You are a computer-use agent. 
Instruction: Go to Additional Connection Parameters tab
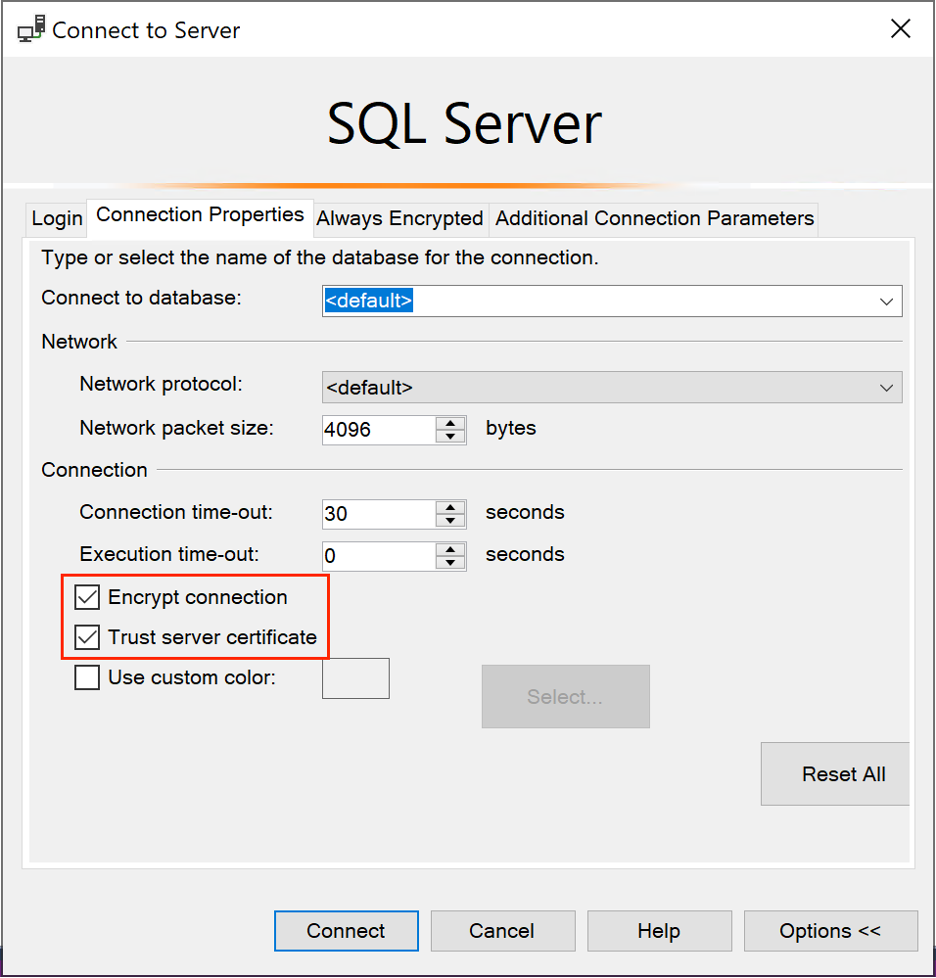(655, 219)
